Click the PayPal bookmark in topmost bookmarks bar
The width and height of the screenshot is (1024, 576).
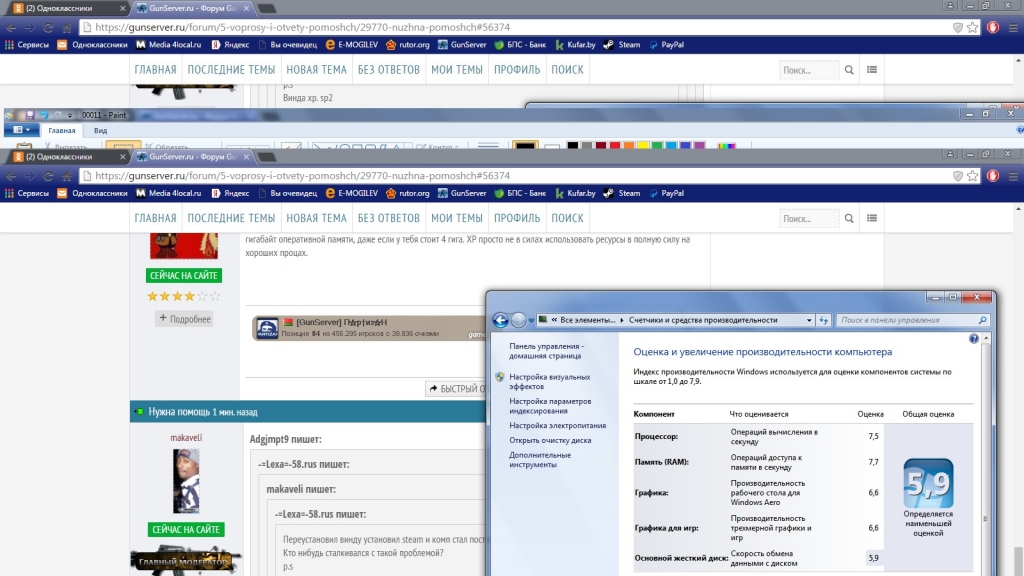pos(666,45)
